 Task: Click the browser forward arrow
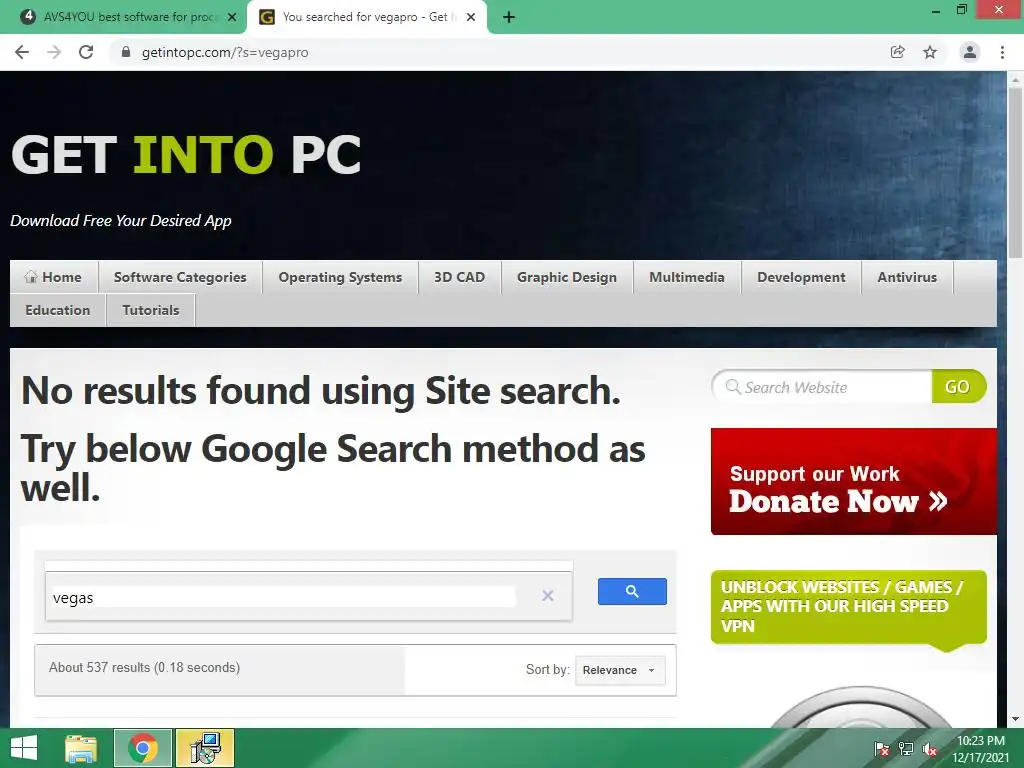click(54, 52)
